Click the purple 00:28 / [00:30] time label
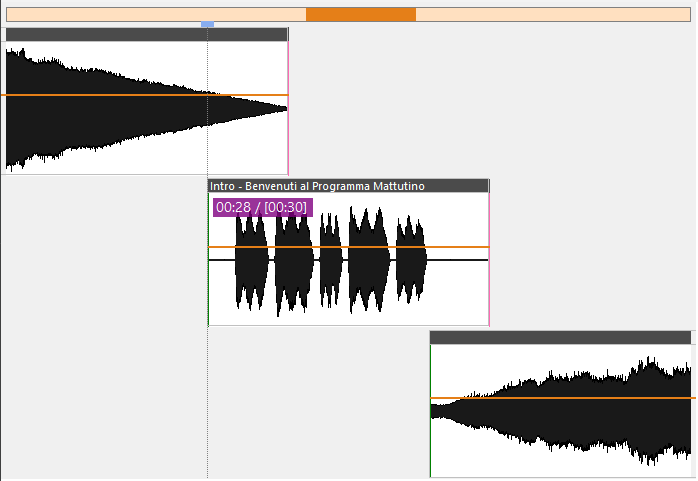This screenshot has height=481, width=698. 263,207
